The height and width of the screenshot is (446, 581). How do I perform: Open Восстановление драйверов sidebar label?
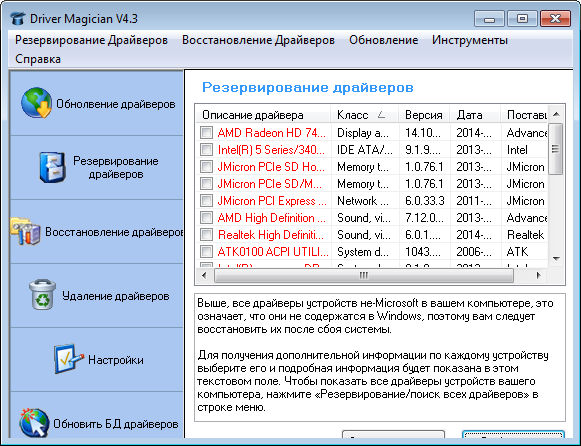click(114, 232)
